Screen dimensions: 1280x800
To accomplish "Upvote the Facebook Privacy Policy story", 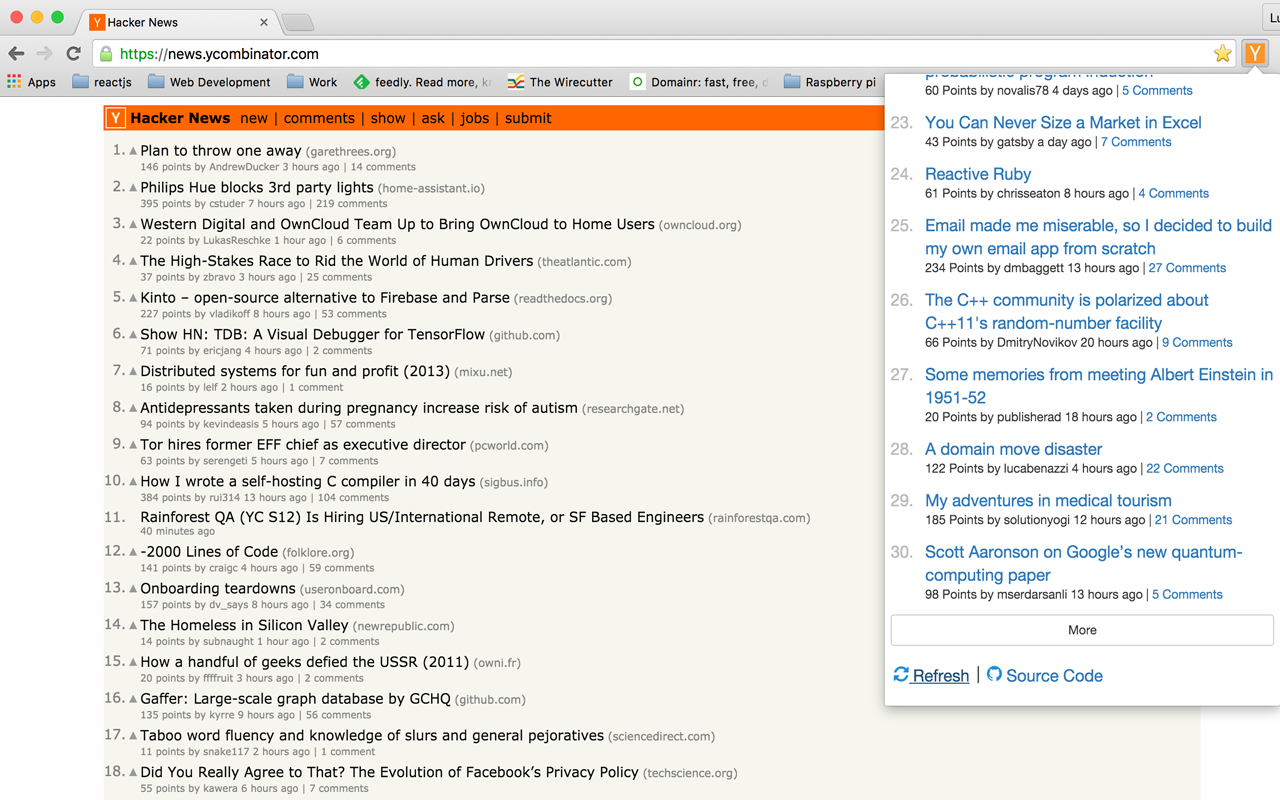I will [133, 773].
